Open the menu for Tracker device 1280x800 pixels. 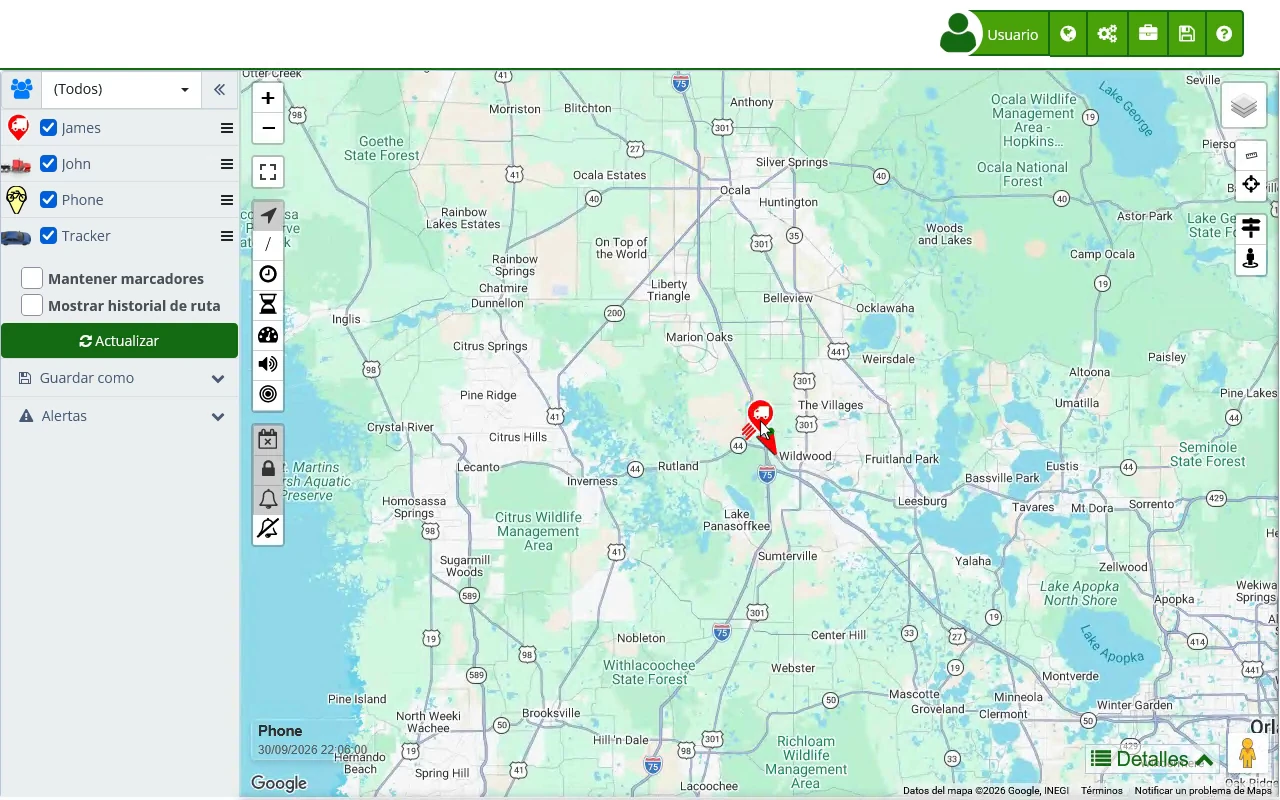(227, 236)
